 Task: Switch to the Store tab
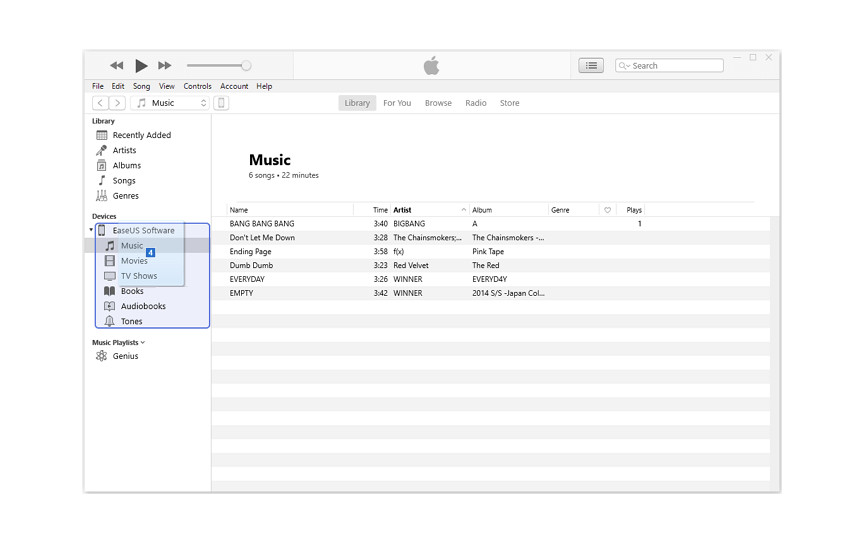point(509,103)
